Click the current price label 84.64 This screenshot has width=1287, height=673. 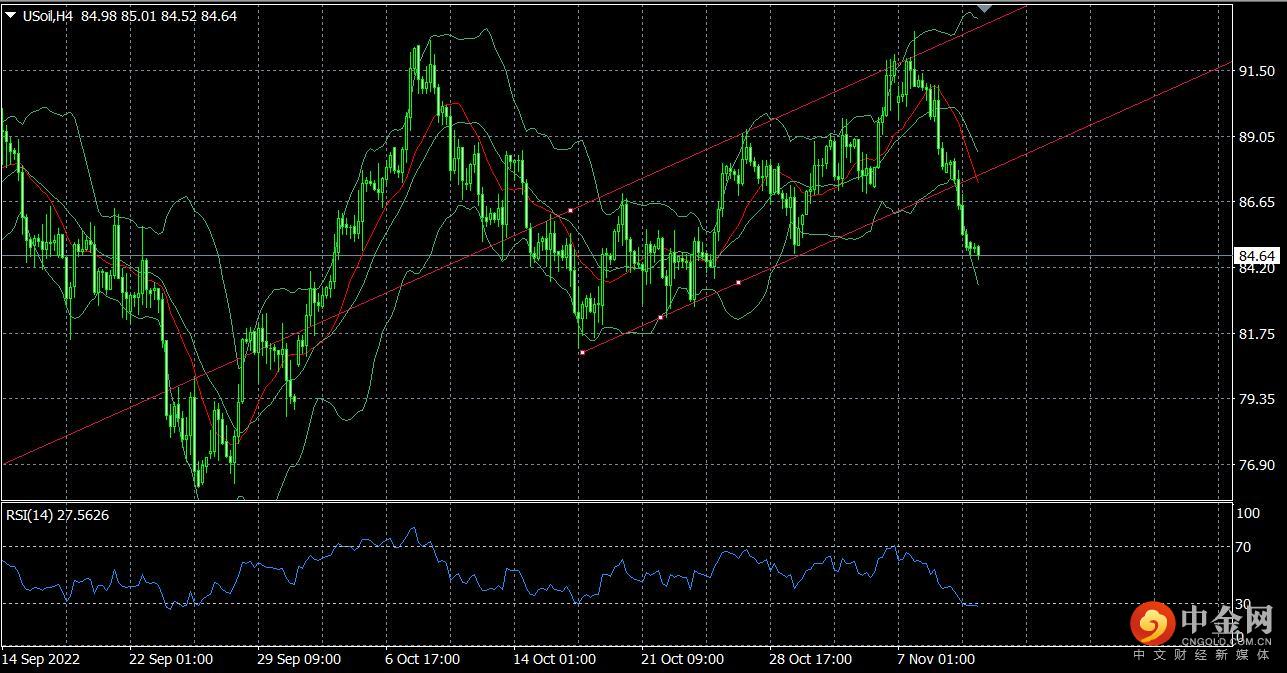tap(1255, 255)
